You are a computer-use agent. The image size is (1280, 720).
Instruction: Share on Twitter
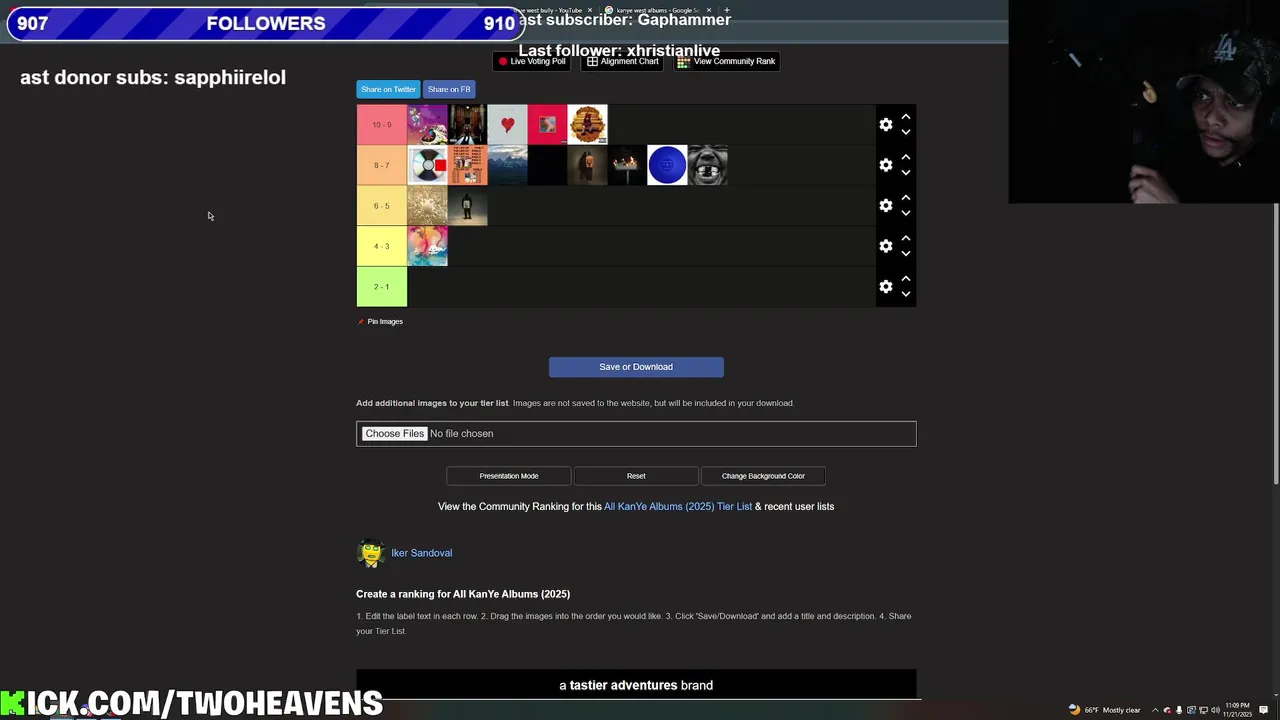(x=388, y=89)
